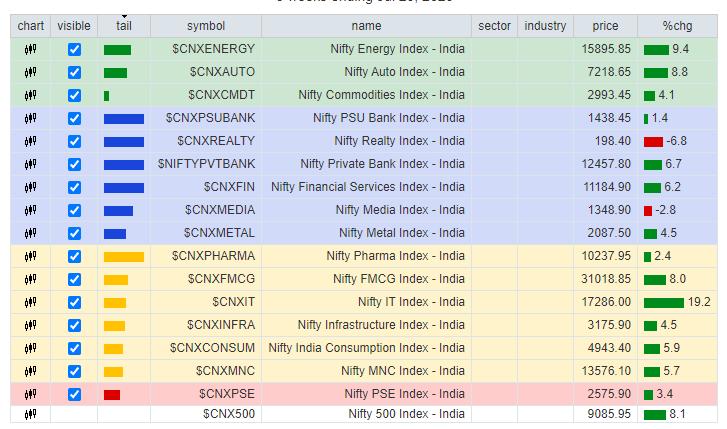Sort by the price column header
The width and height of the screenshot is (727, 429).
pyautogui.click(x=604, y=26)
